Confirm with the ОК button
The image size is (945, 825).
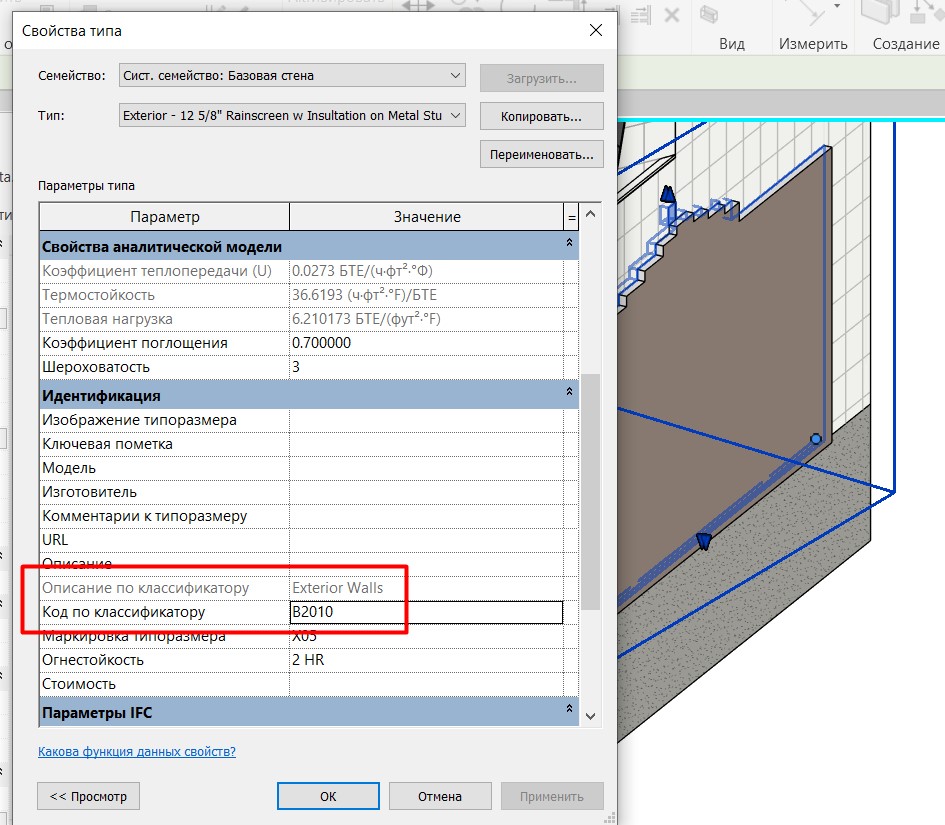tap(328, 796)
